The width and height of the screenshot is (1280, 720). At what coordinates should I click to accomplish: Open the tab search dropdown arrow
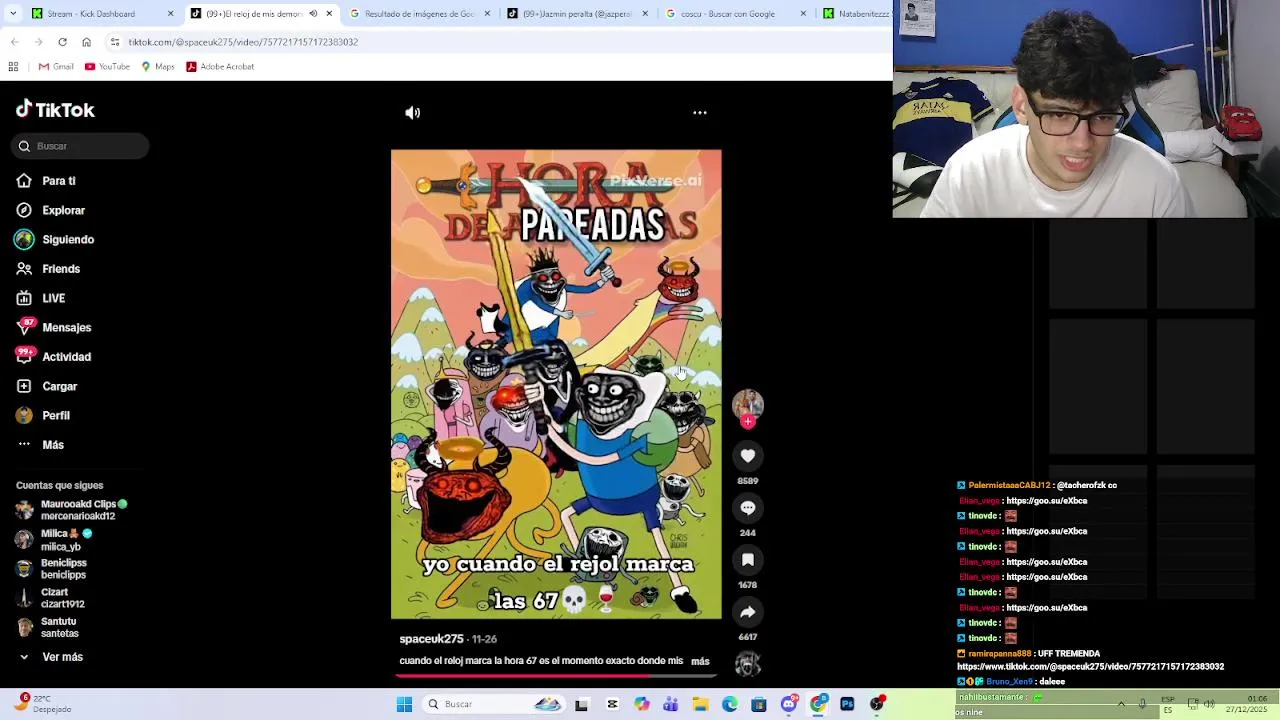click(11, 13)
